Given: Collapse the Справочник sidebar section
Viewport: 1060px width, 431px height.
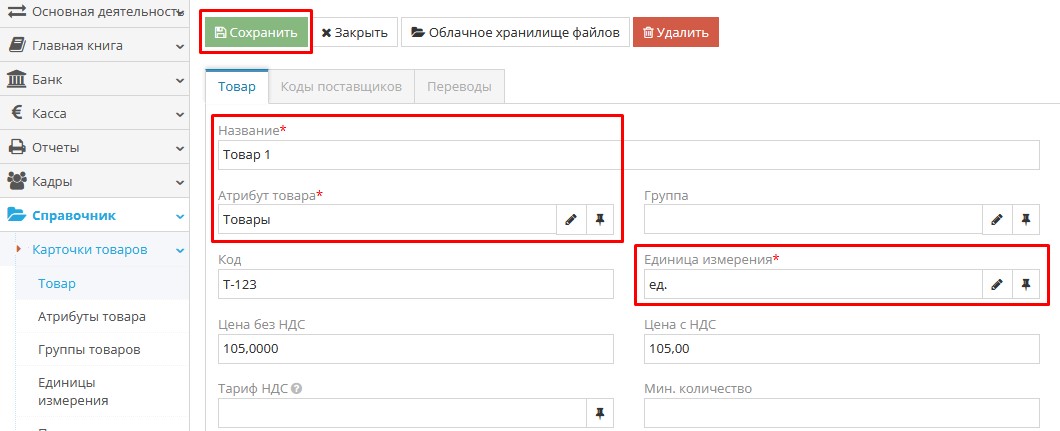Looking at the screenshot, I should pos(94,215).
